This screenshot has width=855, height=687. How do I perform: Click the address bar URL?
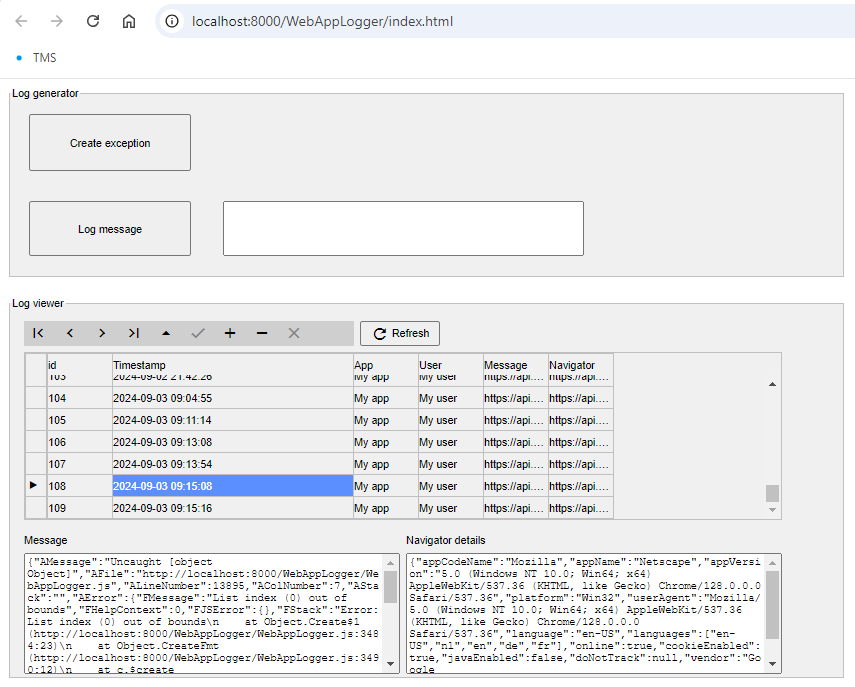click(x=322, y=21)
